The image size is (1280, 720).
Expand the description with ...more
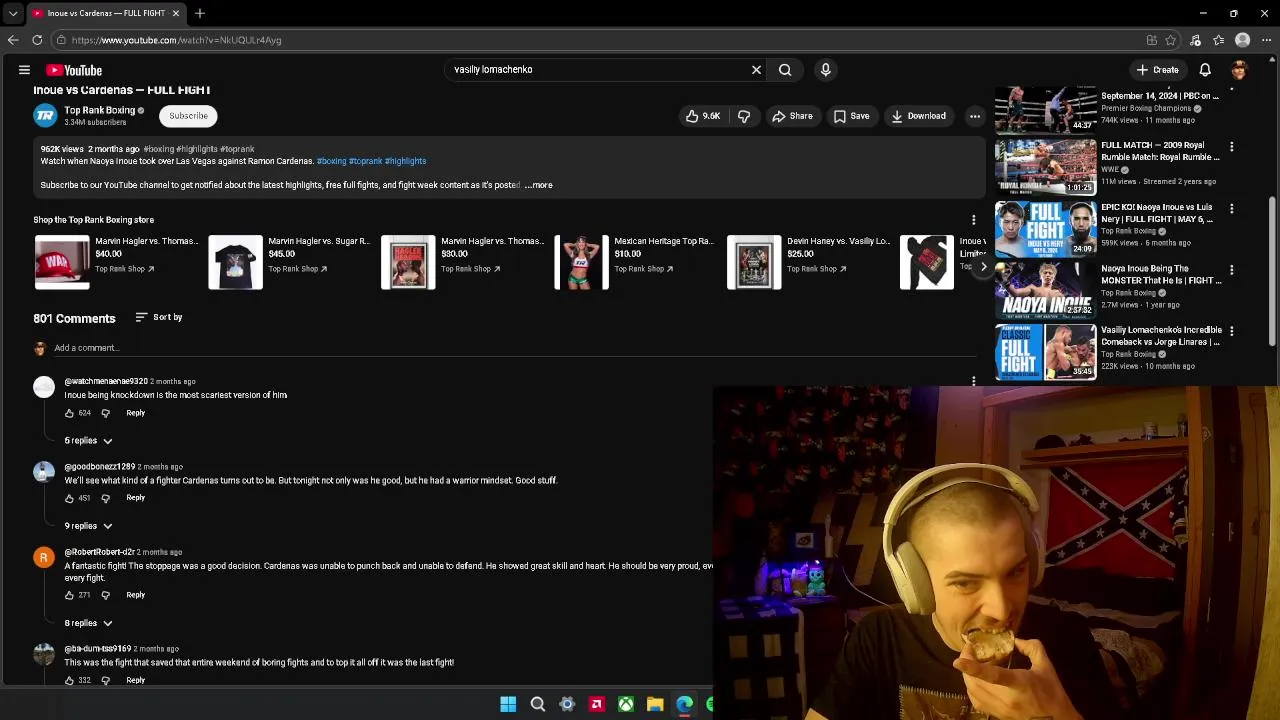click(539, 185)
